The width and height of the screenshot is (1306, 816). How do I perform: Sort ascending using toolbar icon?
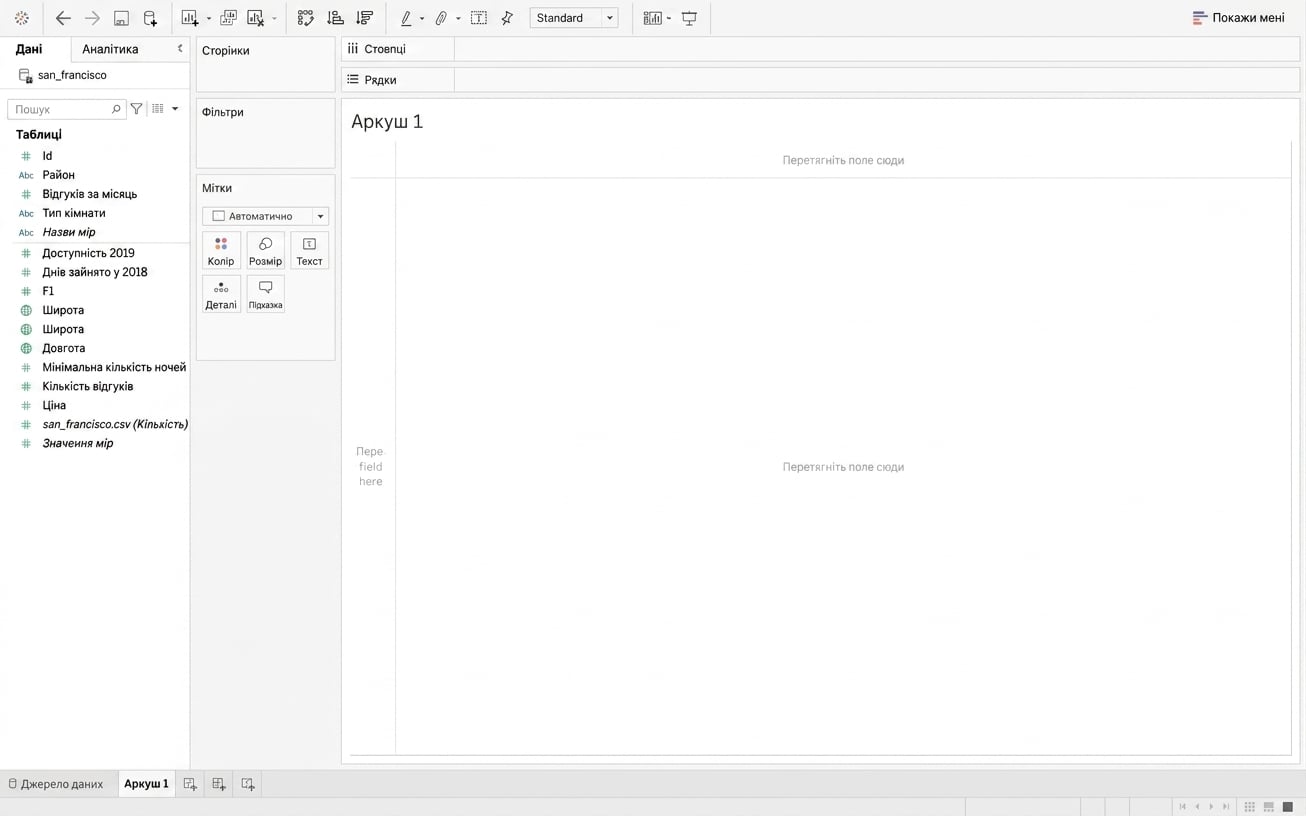click(x=335, y=18)
